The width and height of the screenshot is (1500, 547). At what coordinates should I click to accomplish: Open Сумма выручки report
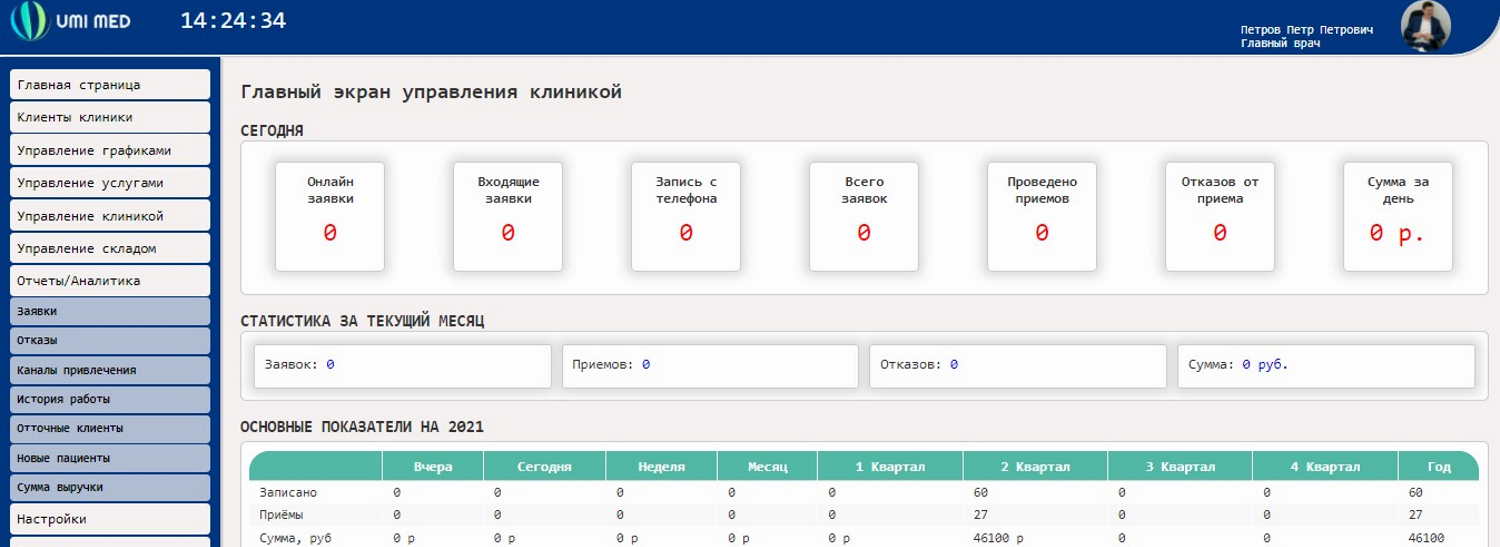(x=110, y=487)
